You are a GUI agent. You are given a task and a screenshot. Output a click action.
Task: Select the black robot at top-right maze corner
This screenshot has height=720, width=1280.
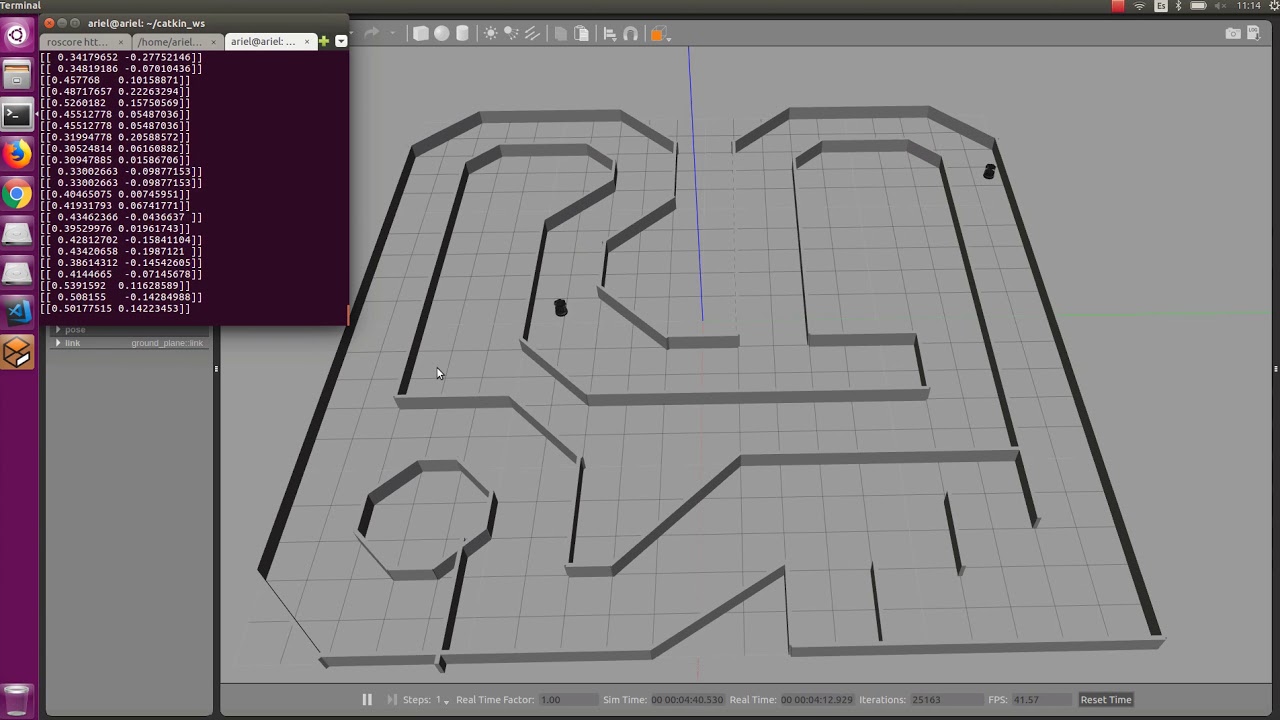coord(989,172)
